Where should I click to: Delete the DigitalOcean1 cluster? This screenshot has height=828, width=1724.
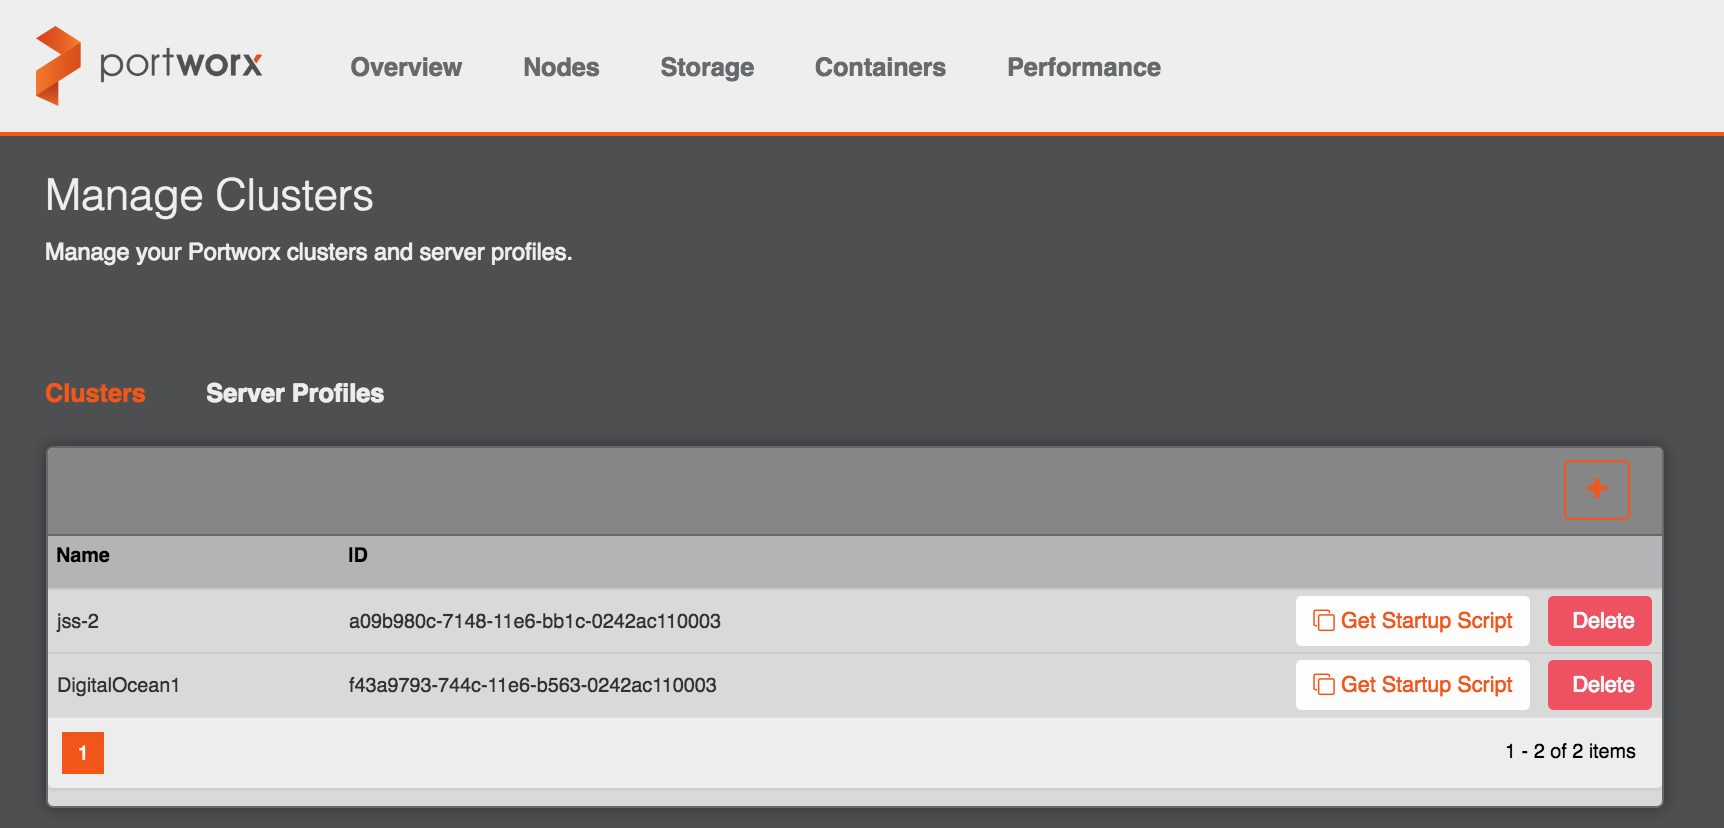[1599, 685]
